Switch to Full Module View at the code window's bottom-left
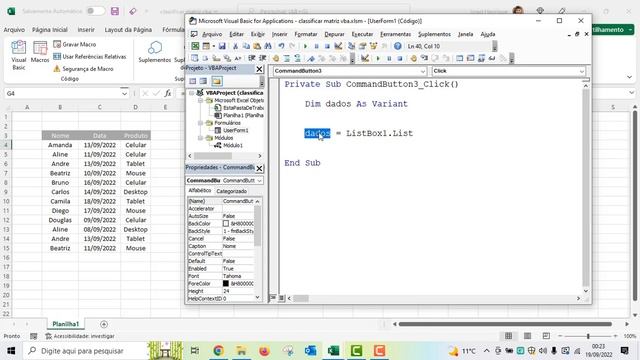Screen dimensions: 640x360 (281, 298)
